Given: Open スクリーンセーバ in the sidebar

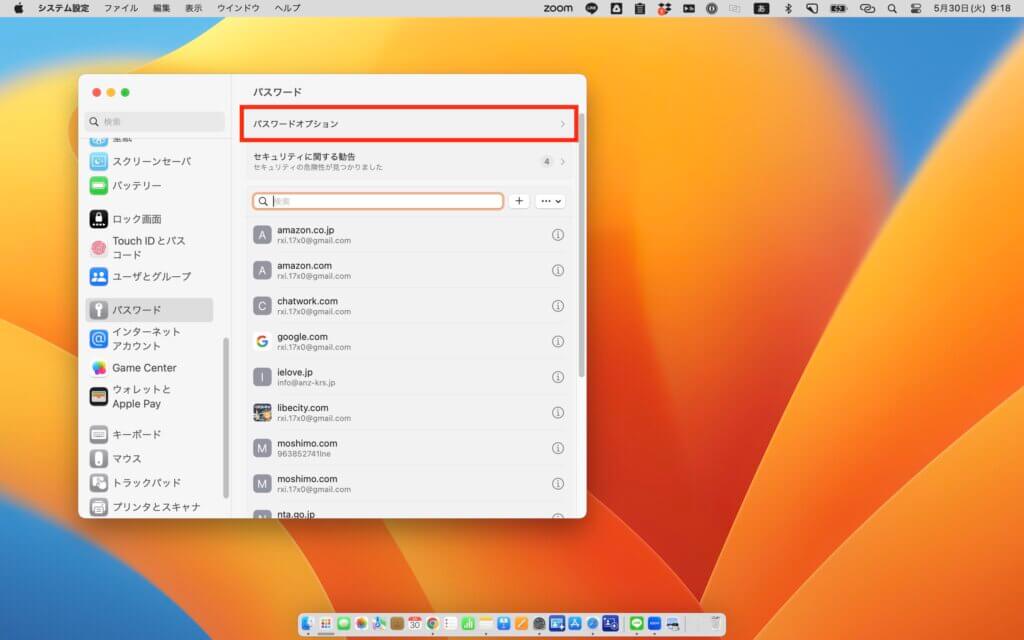Looking at the screenshot, I should (152, 161).
